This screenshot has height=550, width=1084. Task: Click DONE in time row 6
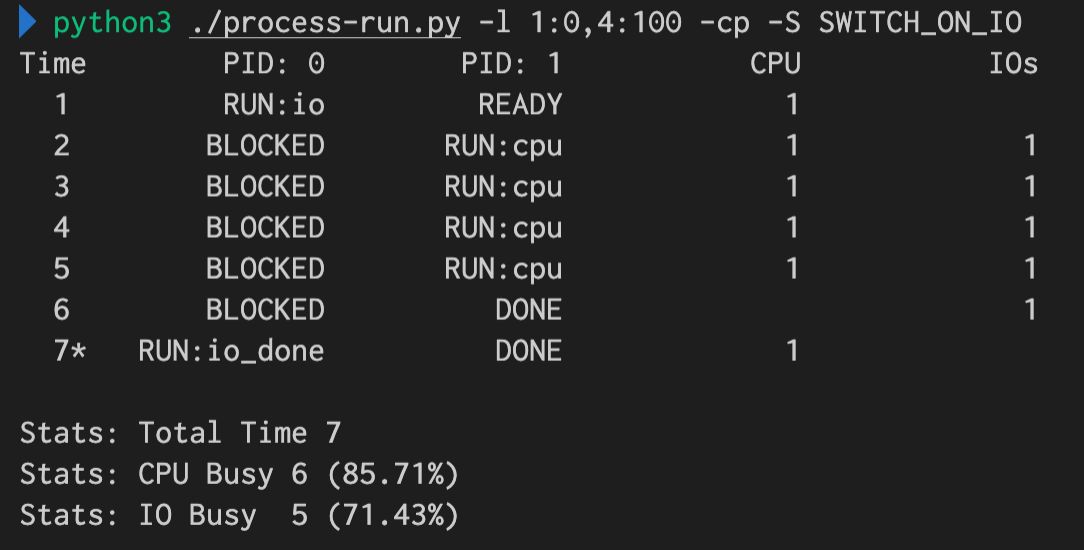[x=528, y=310]
